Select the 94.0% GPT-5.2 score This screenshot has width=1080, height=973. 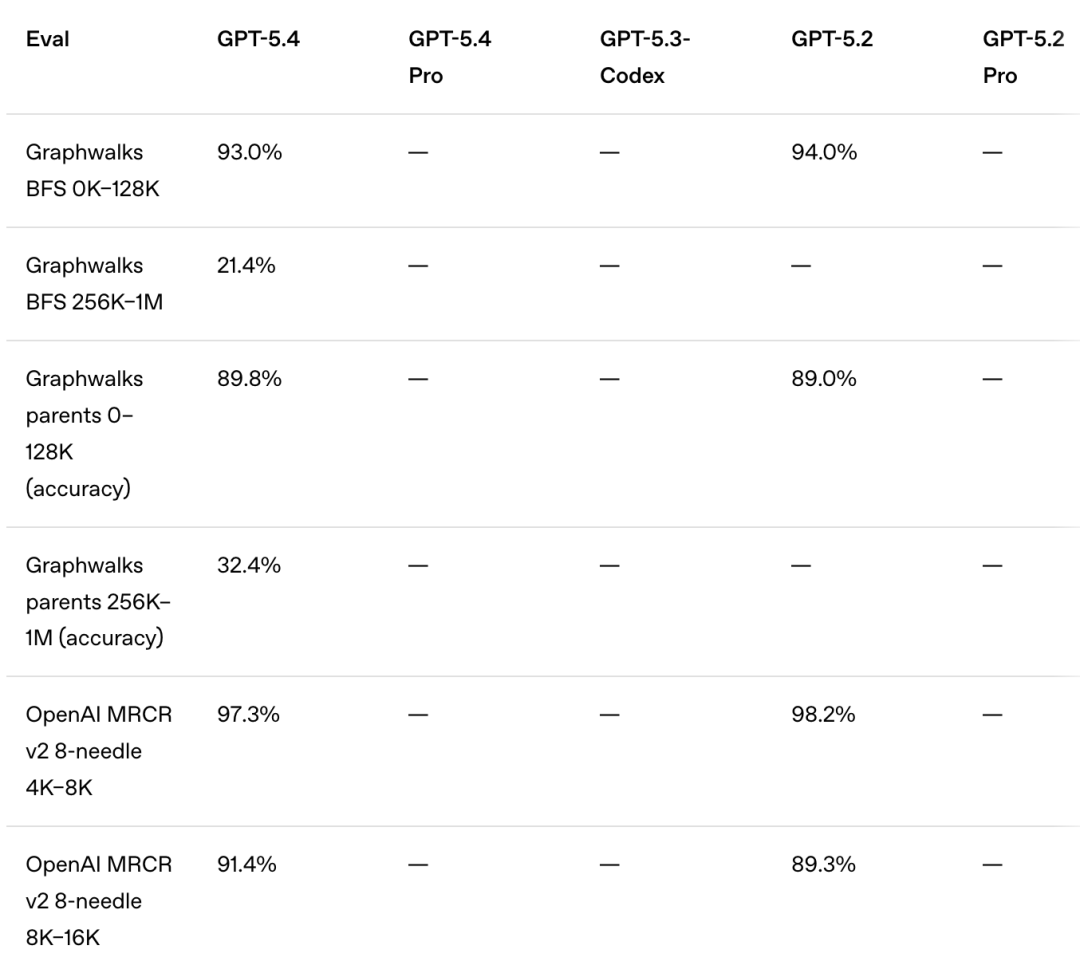(824, 153)
